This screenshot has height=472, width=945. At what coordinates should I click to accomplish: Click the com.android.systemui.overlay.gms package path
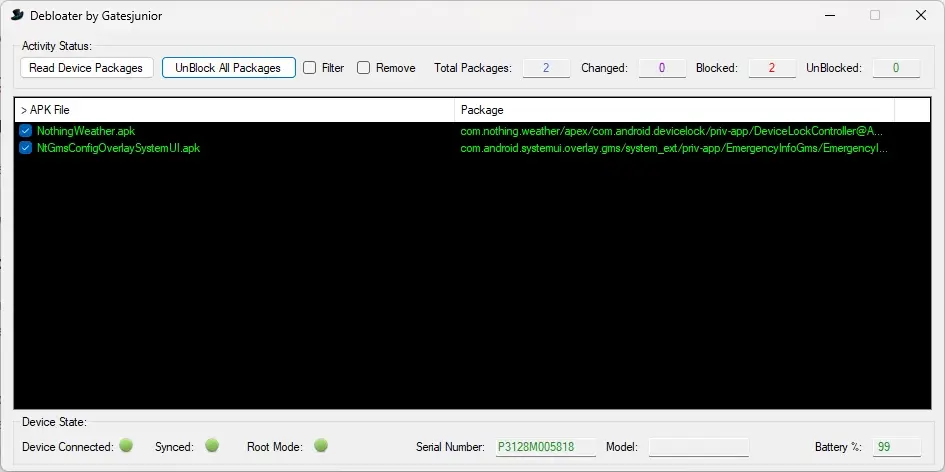click(x=674, y=148)
